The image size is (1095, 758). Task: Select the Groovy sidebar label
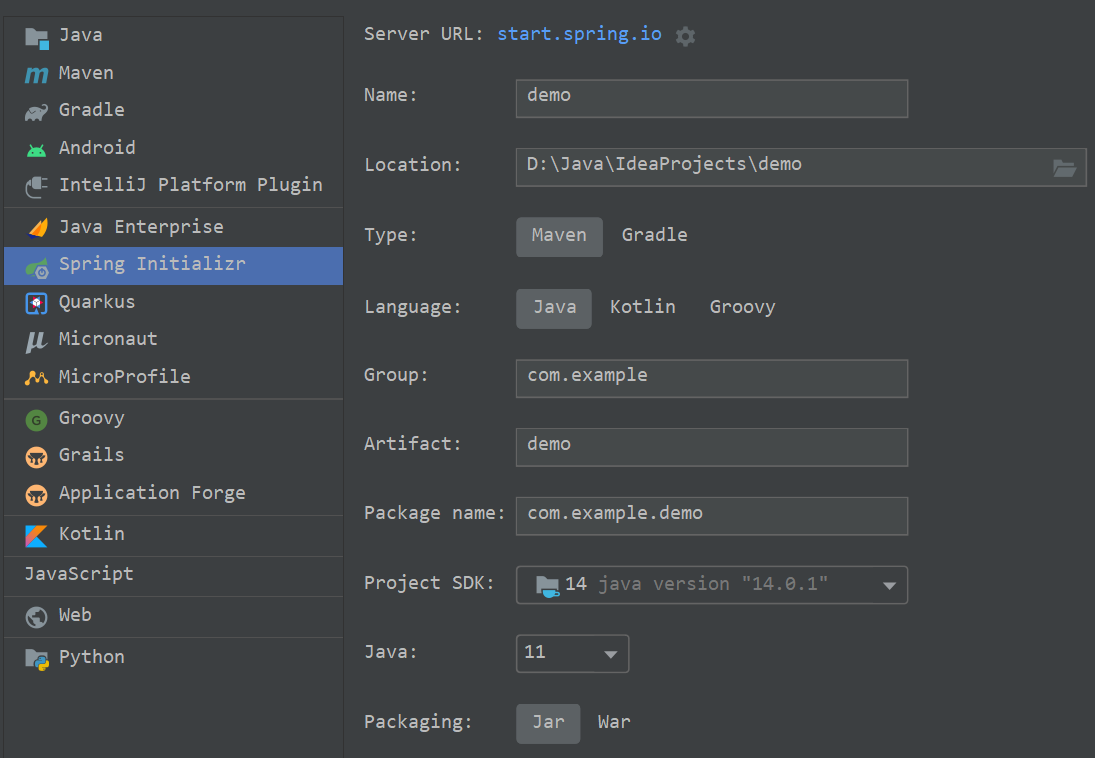click(91, 418)
